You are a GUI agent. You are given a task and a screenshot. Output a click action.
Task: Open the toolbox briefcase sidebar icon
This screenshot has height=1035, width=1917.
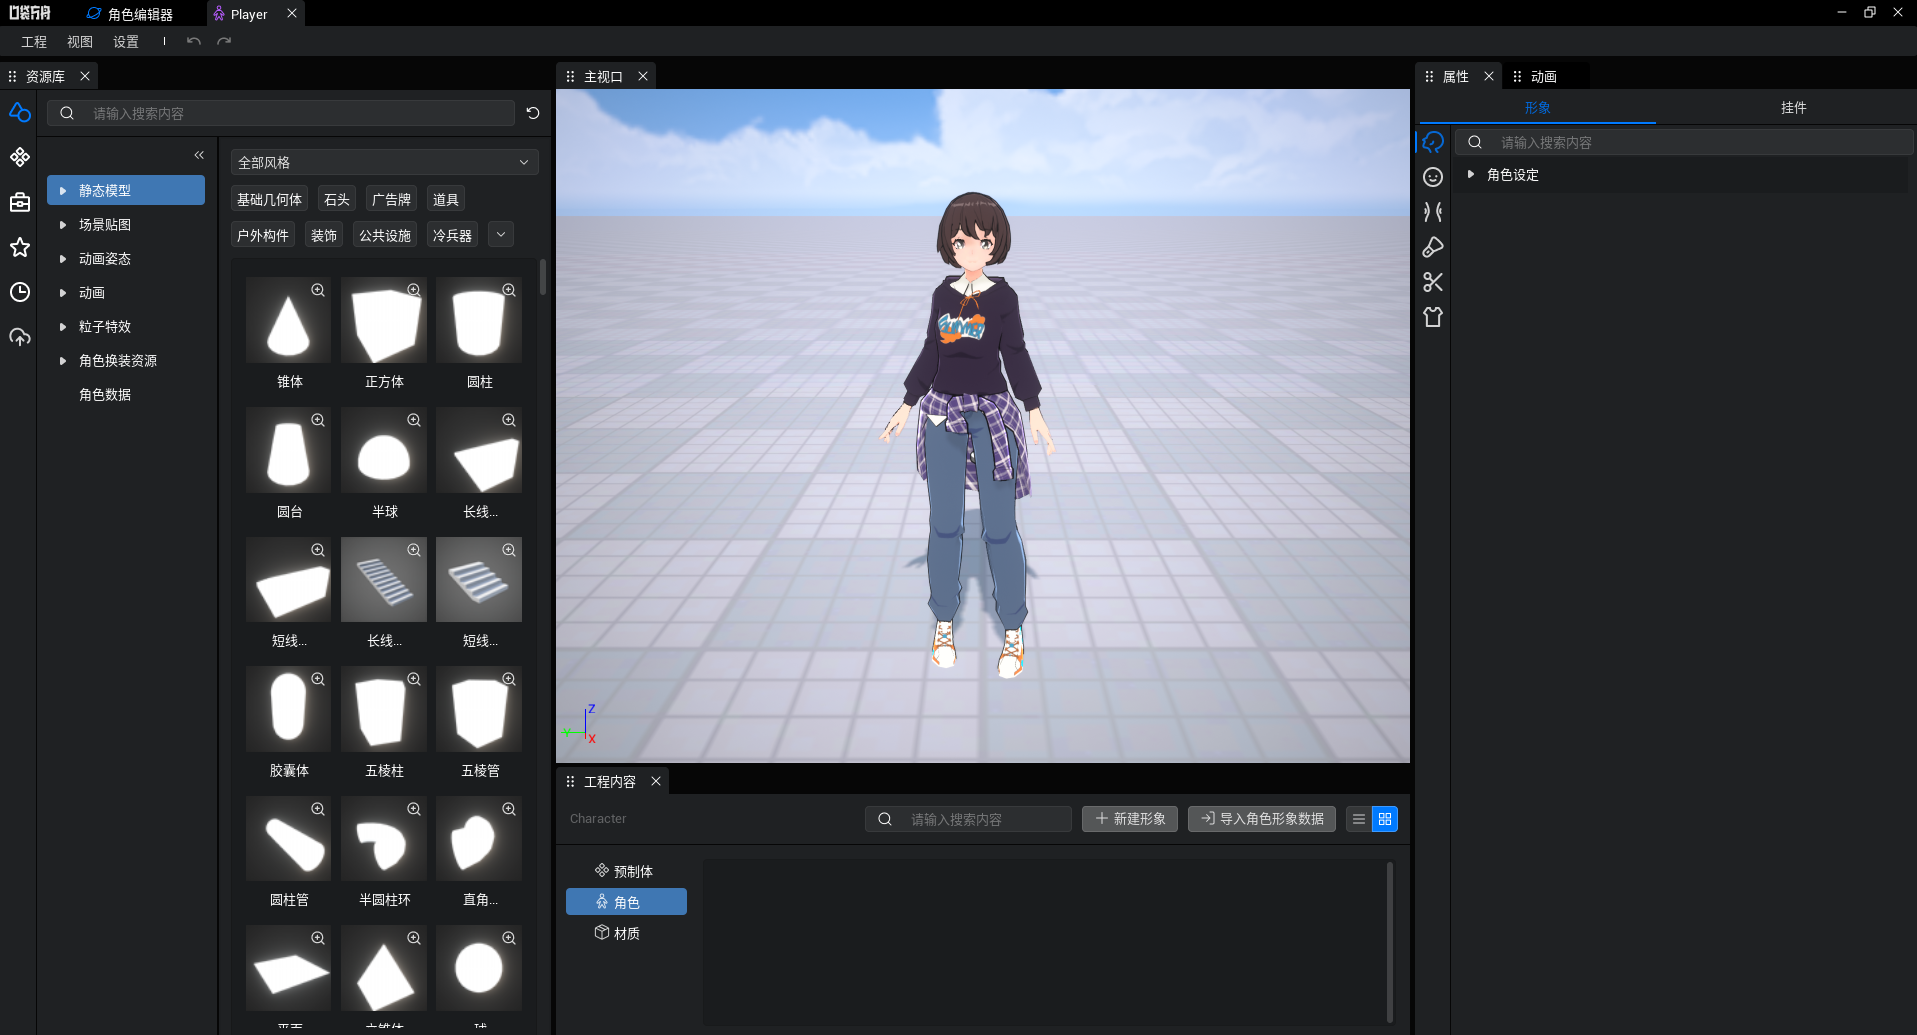point(20,202)
